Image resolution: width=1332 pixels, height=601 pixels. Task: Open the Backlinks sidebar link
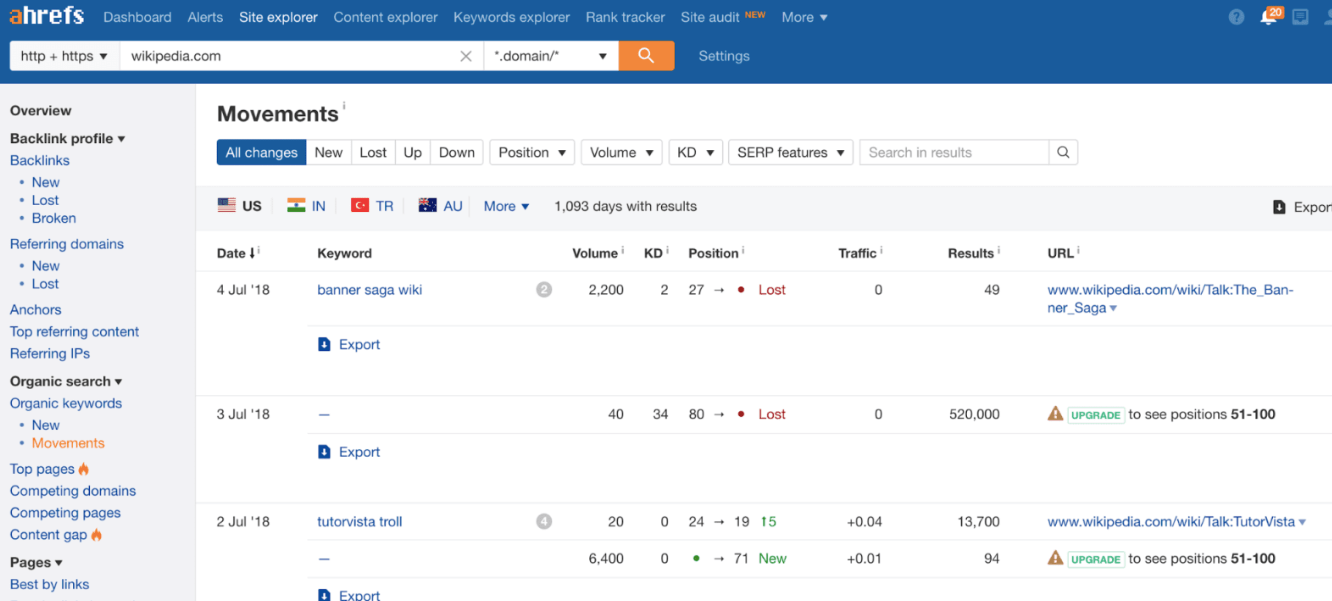[x=40, y=160]
